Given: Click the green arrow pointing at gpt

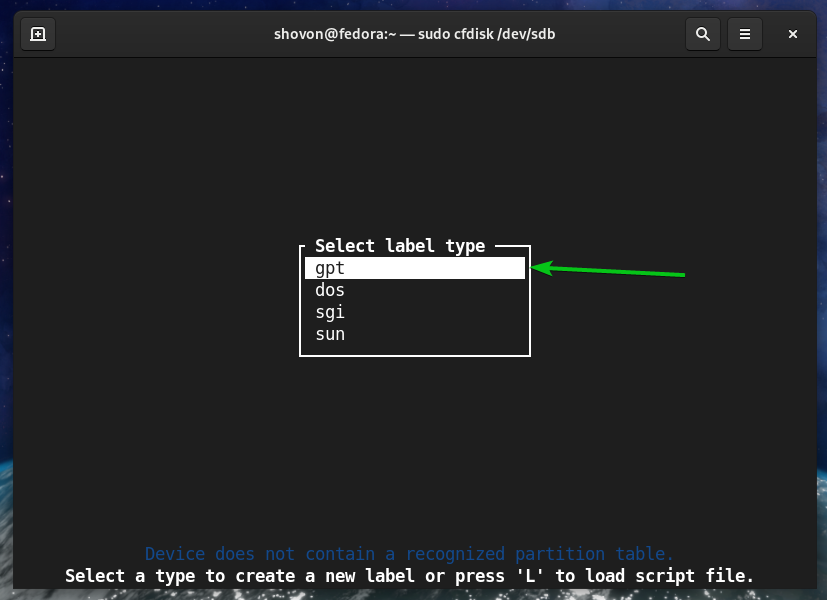Looking at the screenshot, I should coord(610,270).
